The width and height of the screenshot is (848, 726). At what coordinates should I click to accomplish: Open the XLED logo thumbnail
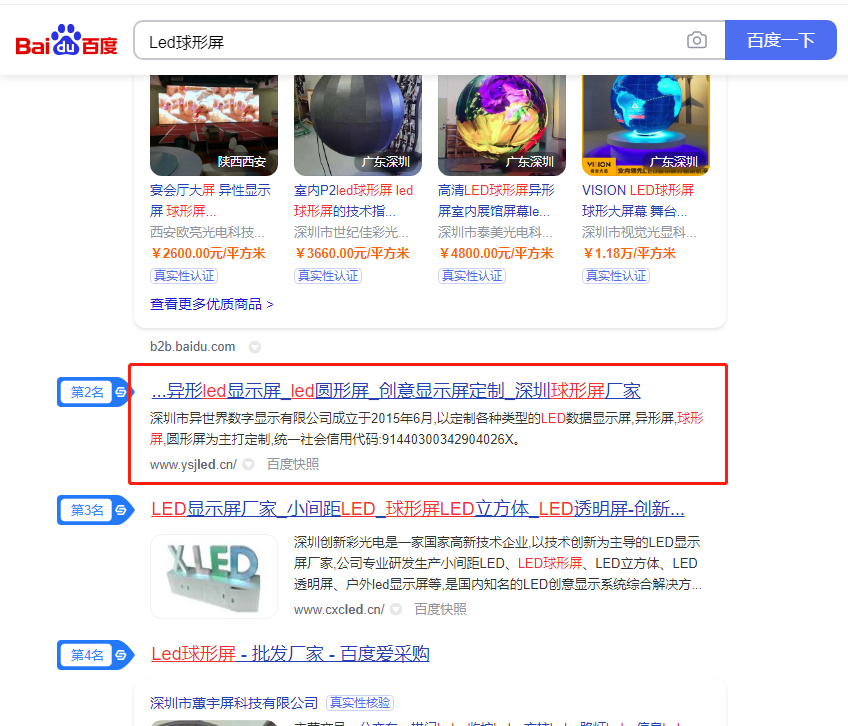tap(214, 577)
